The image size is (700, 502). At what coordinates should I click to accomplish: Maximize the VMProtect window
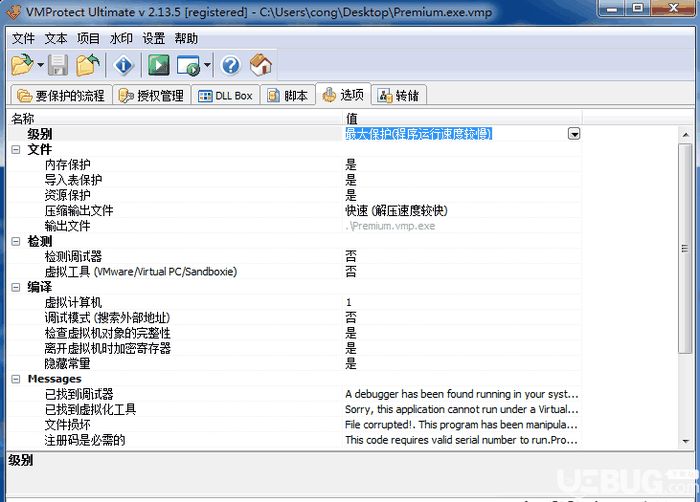click(638, 8)
